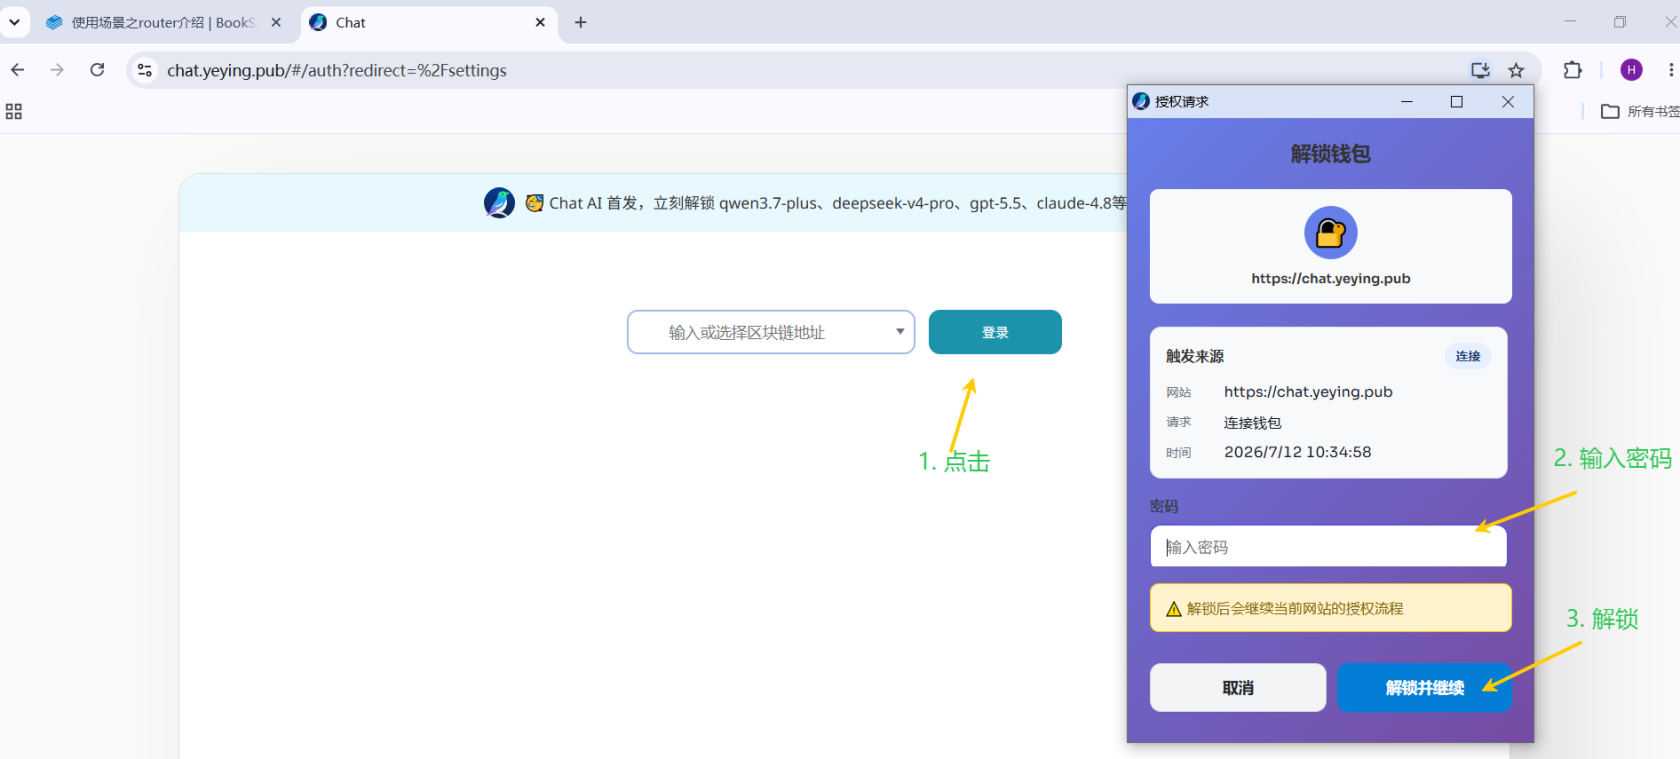Open the 所有书签 bookmarks folder
The height and width of the screenshot is (759, 1680).
point(1640,111)
